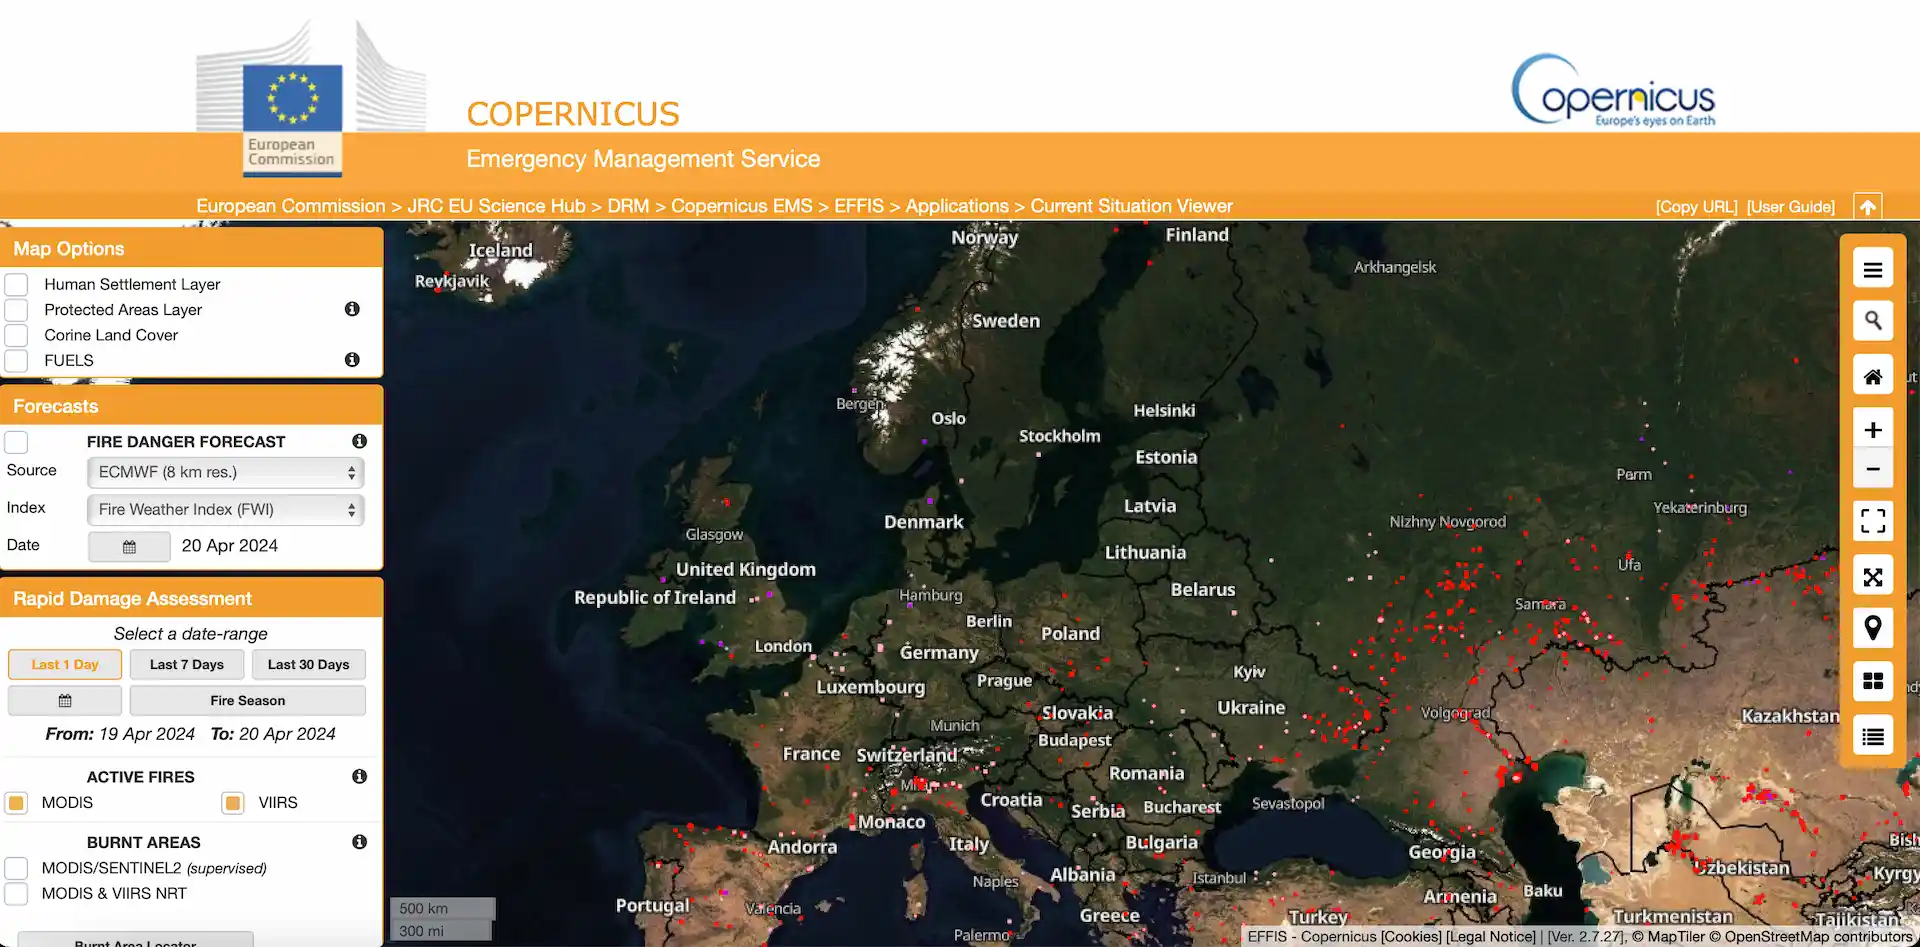Click the Fire Season button
Viewport: 1920px width, 947px height.
[x=247, y=701]
